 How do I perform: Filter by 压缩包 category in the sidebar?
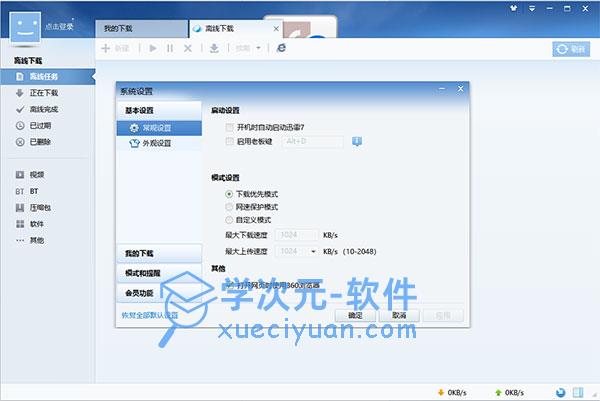(40, 208)
